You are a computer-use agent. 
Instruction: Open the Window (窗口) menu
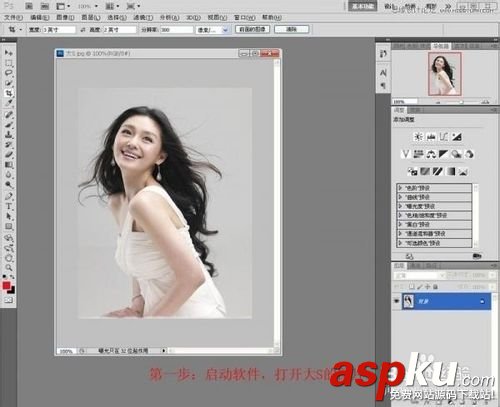click(x=244, y=17)
